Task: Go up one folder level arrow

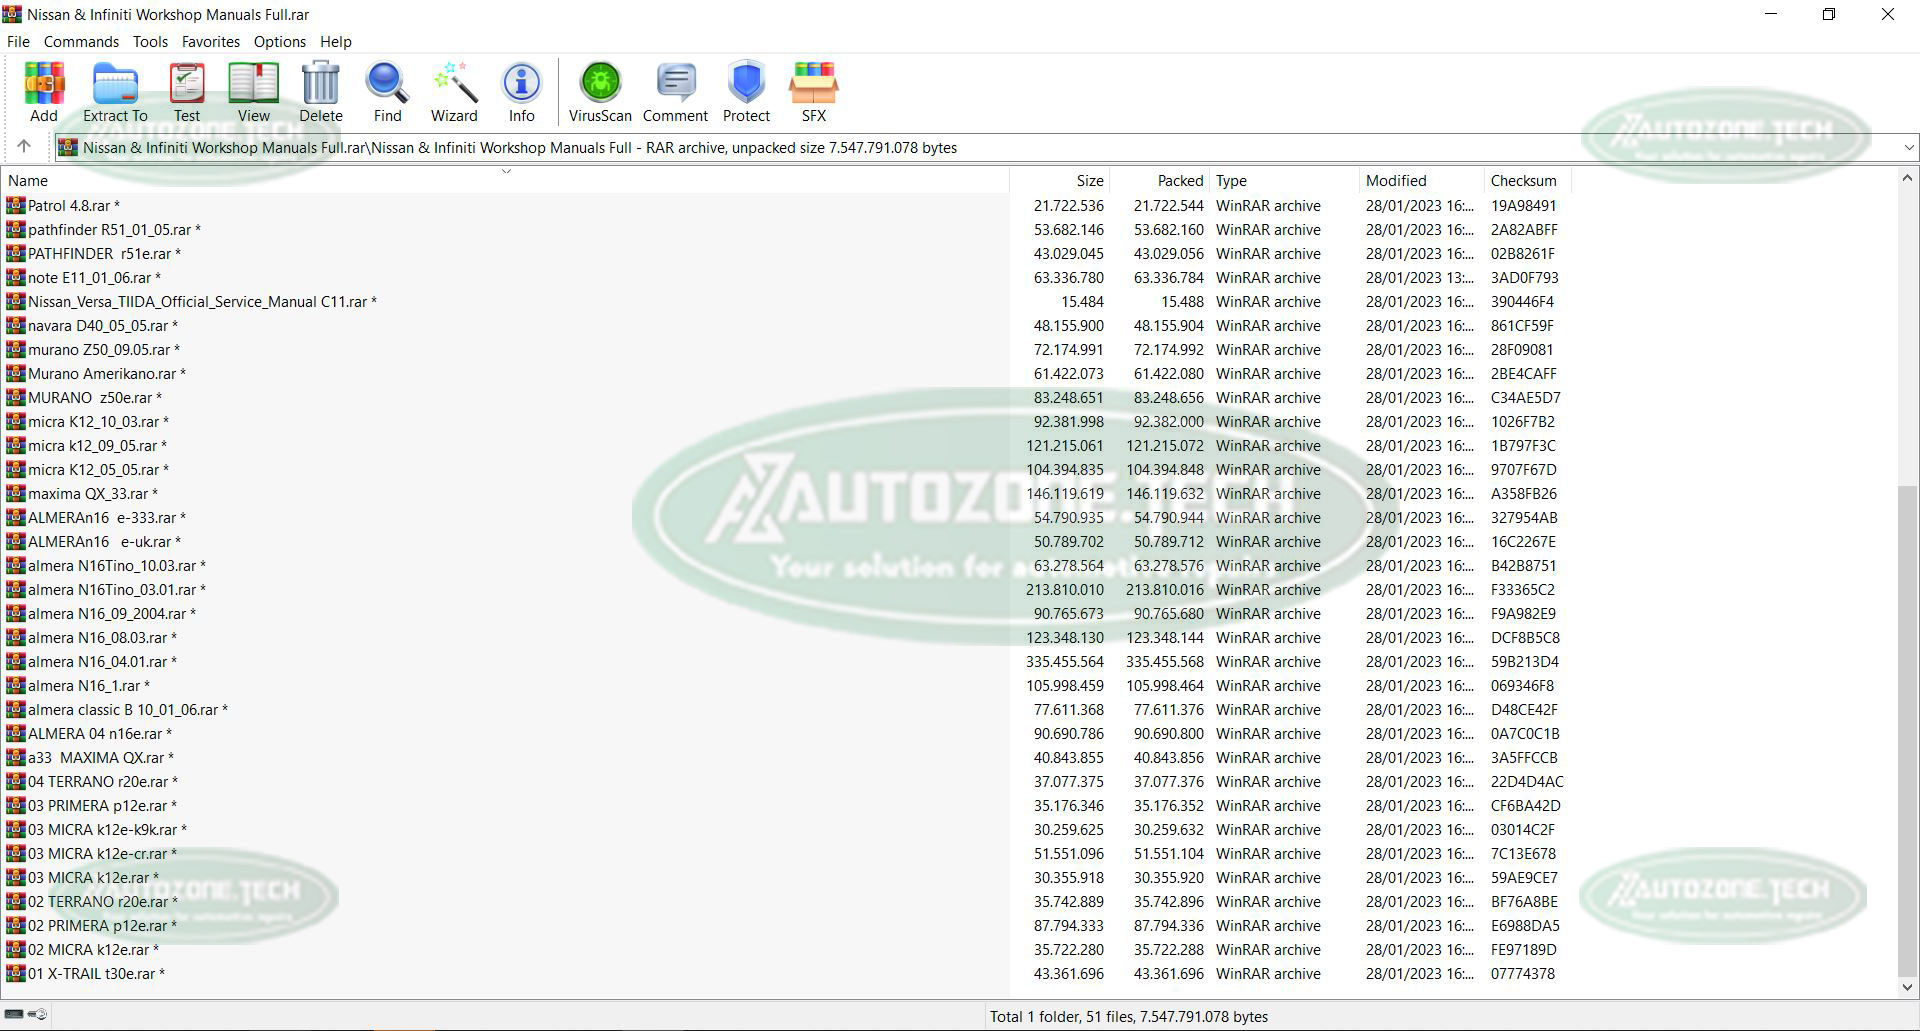Action: 24,147
